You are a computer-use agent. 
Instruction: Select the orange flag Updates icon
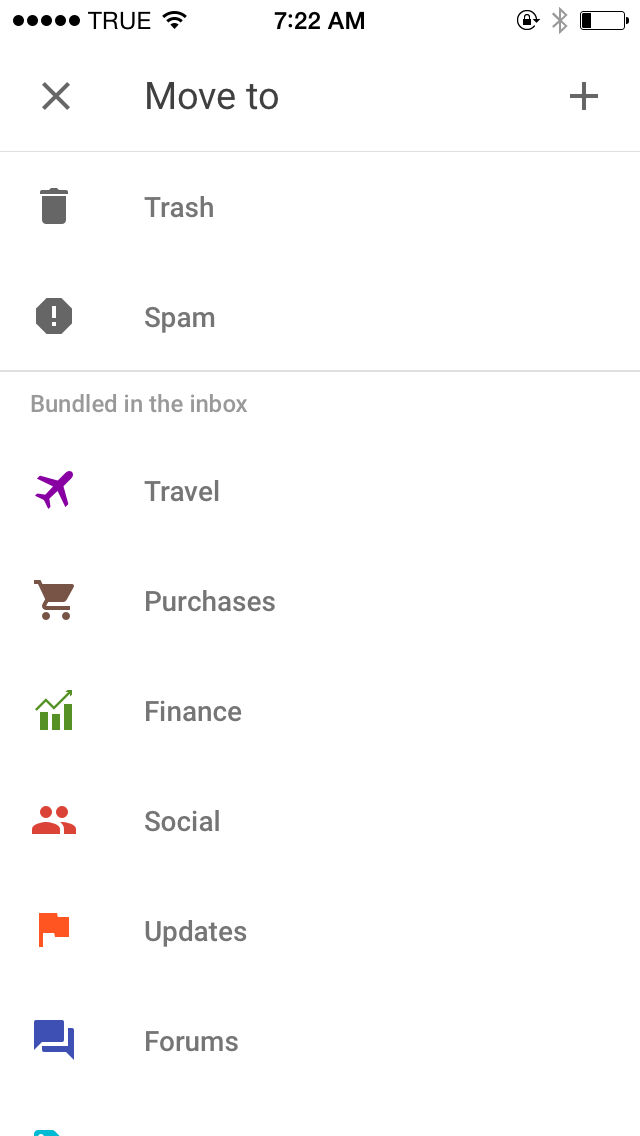[54, 930]
